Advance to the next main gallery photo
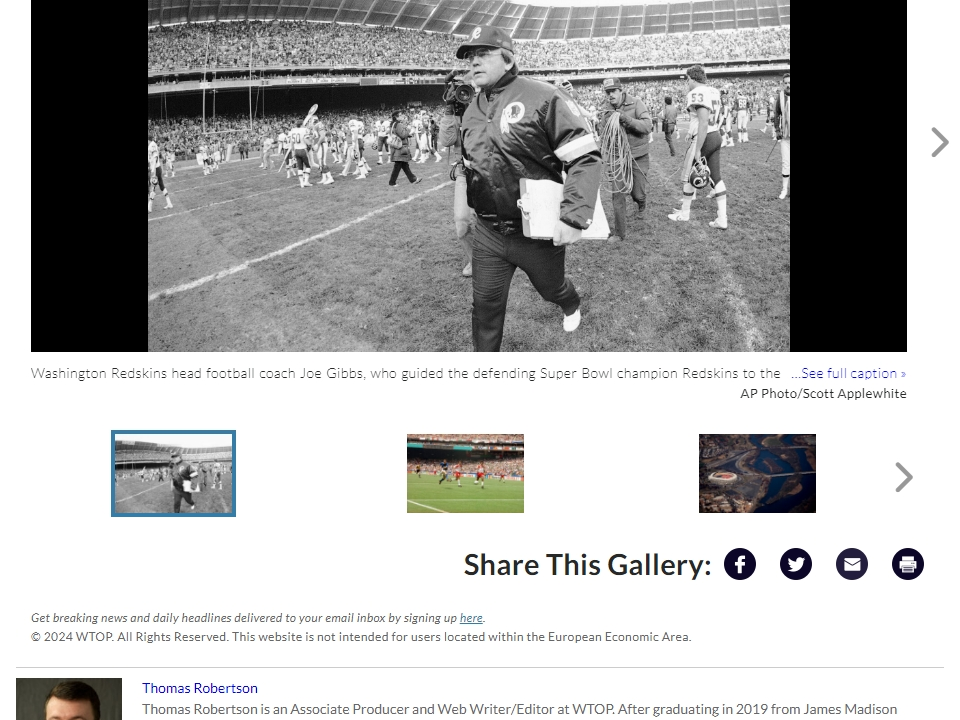 point(939,142)
